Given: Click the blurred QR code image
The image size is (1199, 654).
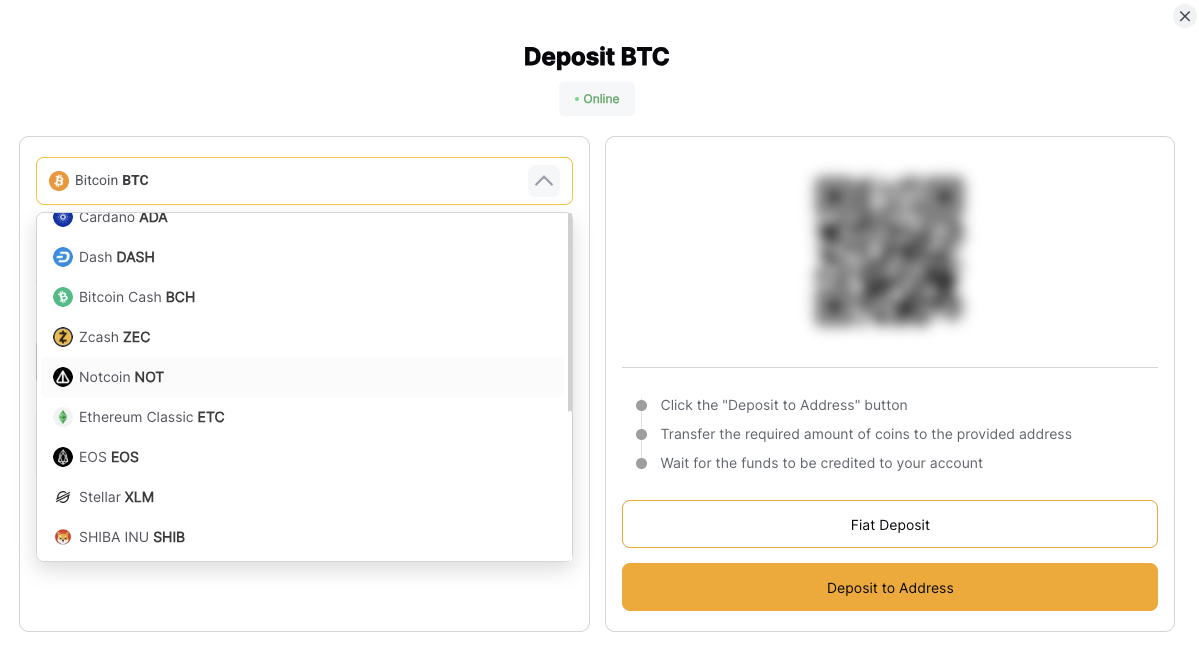Looking at the screenshot, I should point(889,251).
